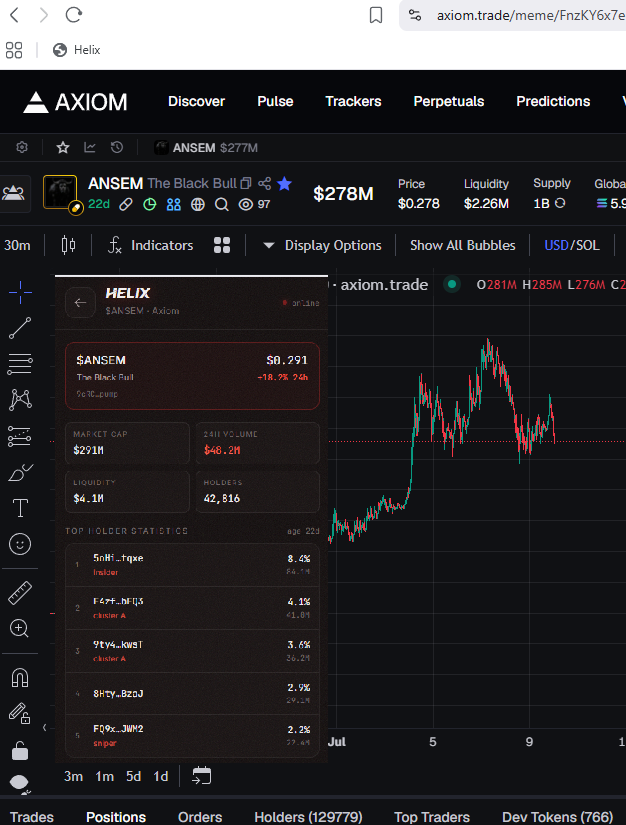Open the history clock icon

pyautogui.click(x=117, y=147)
